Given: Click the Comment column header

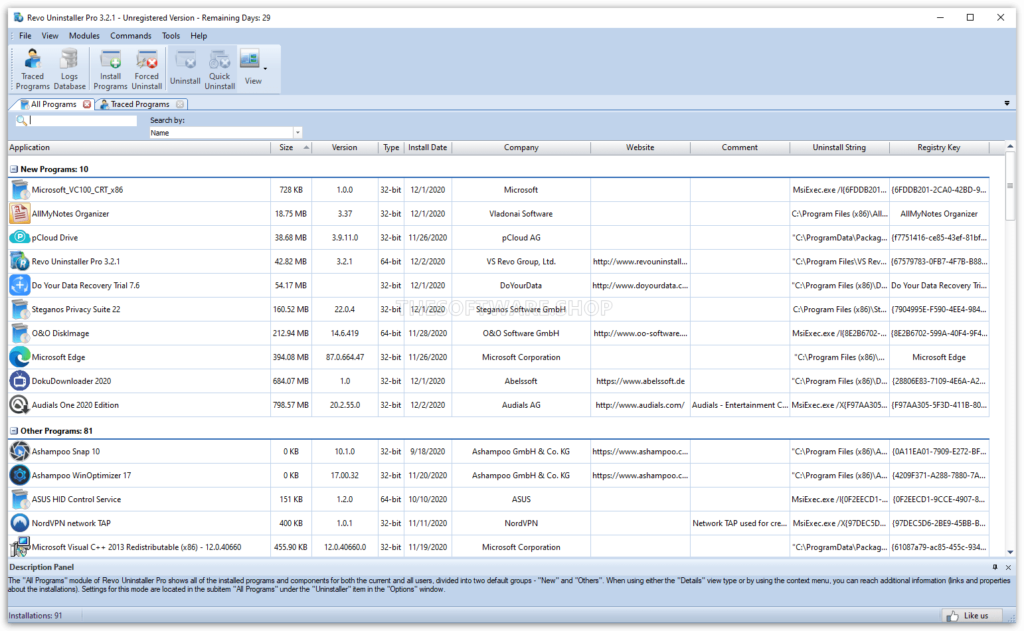Looking at the screenshot, I should [x=740, y=148].
